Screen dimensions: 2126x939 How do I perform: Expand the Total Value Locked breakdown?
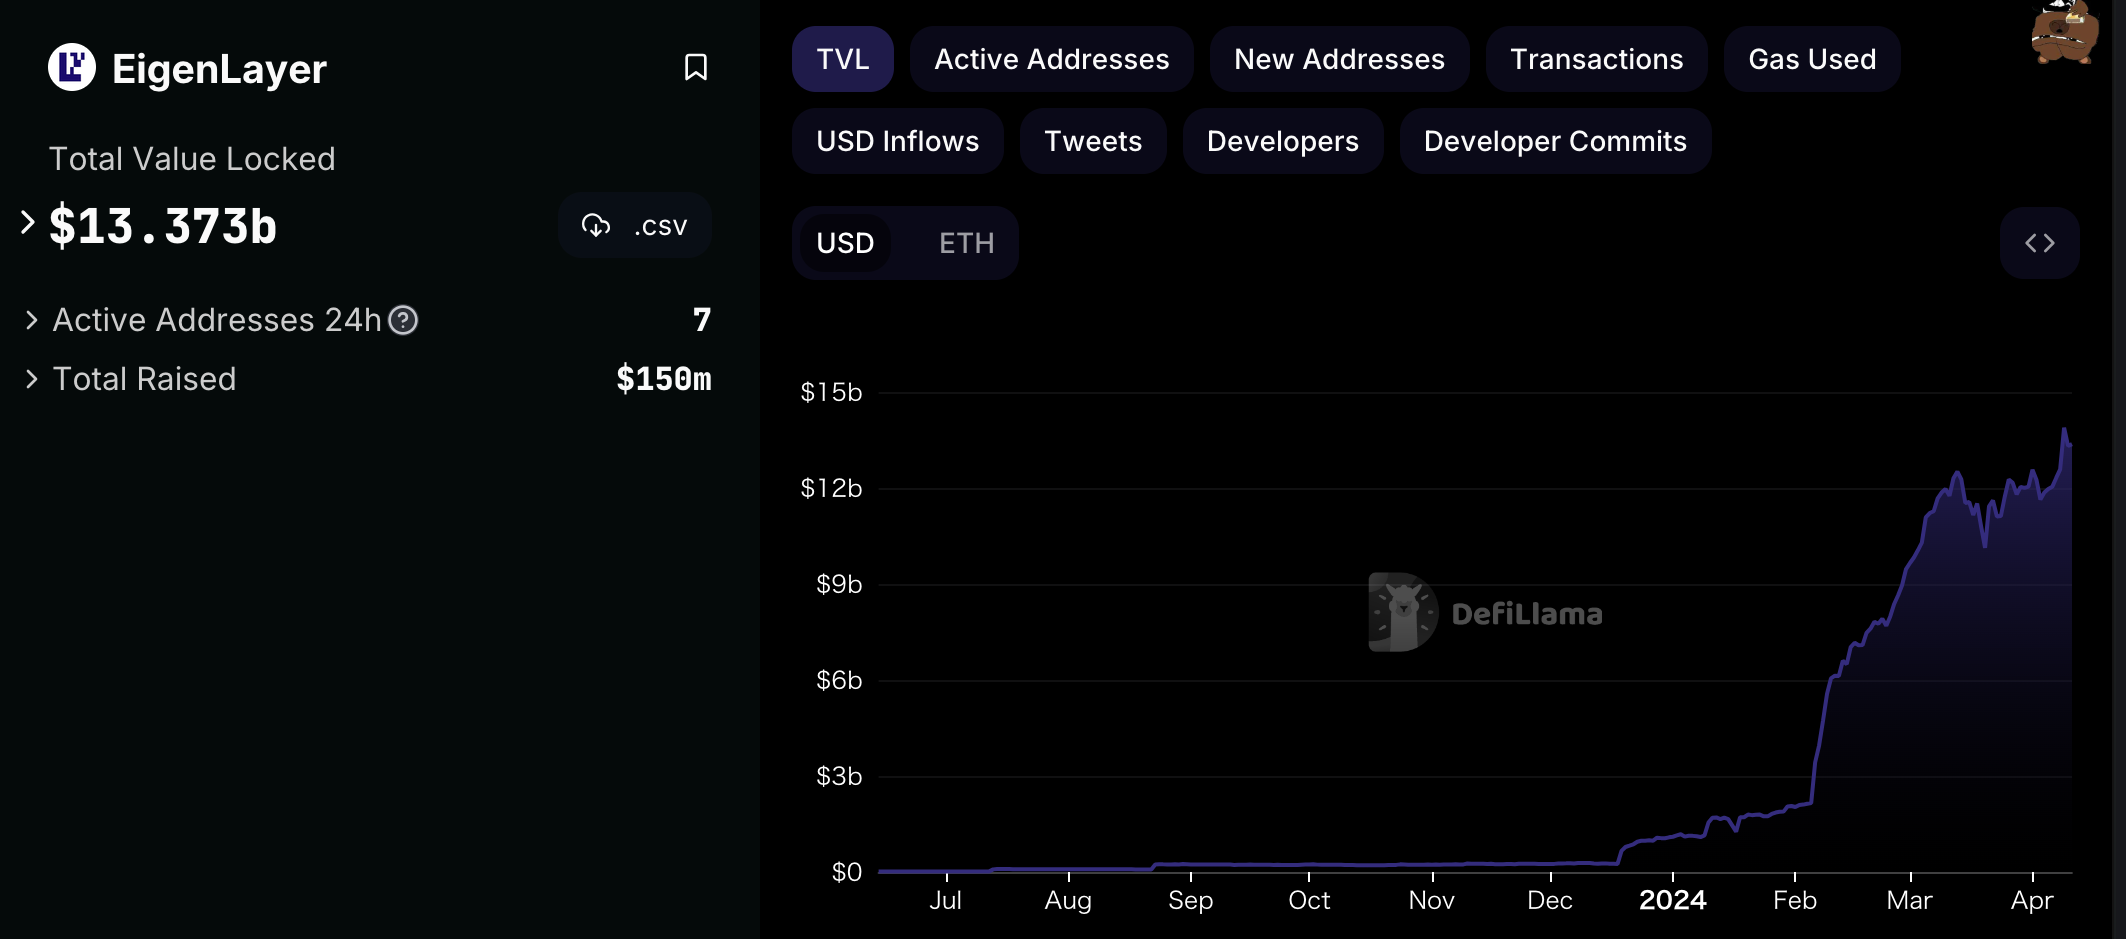(28, 223)
